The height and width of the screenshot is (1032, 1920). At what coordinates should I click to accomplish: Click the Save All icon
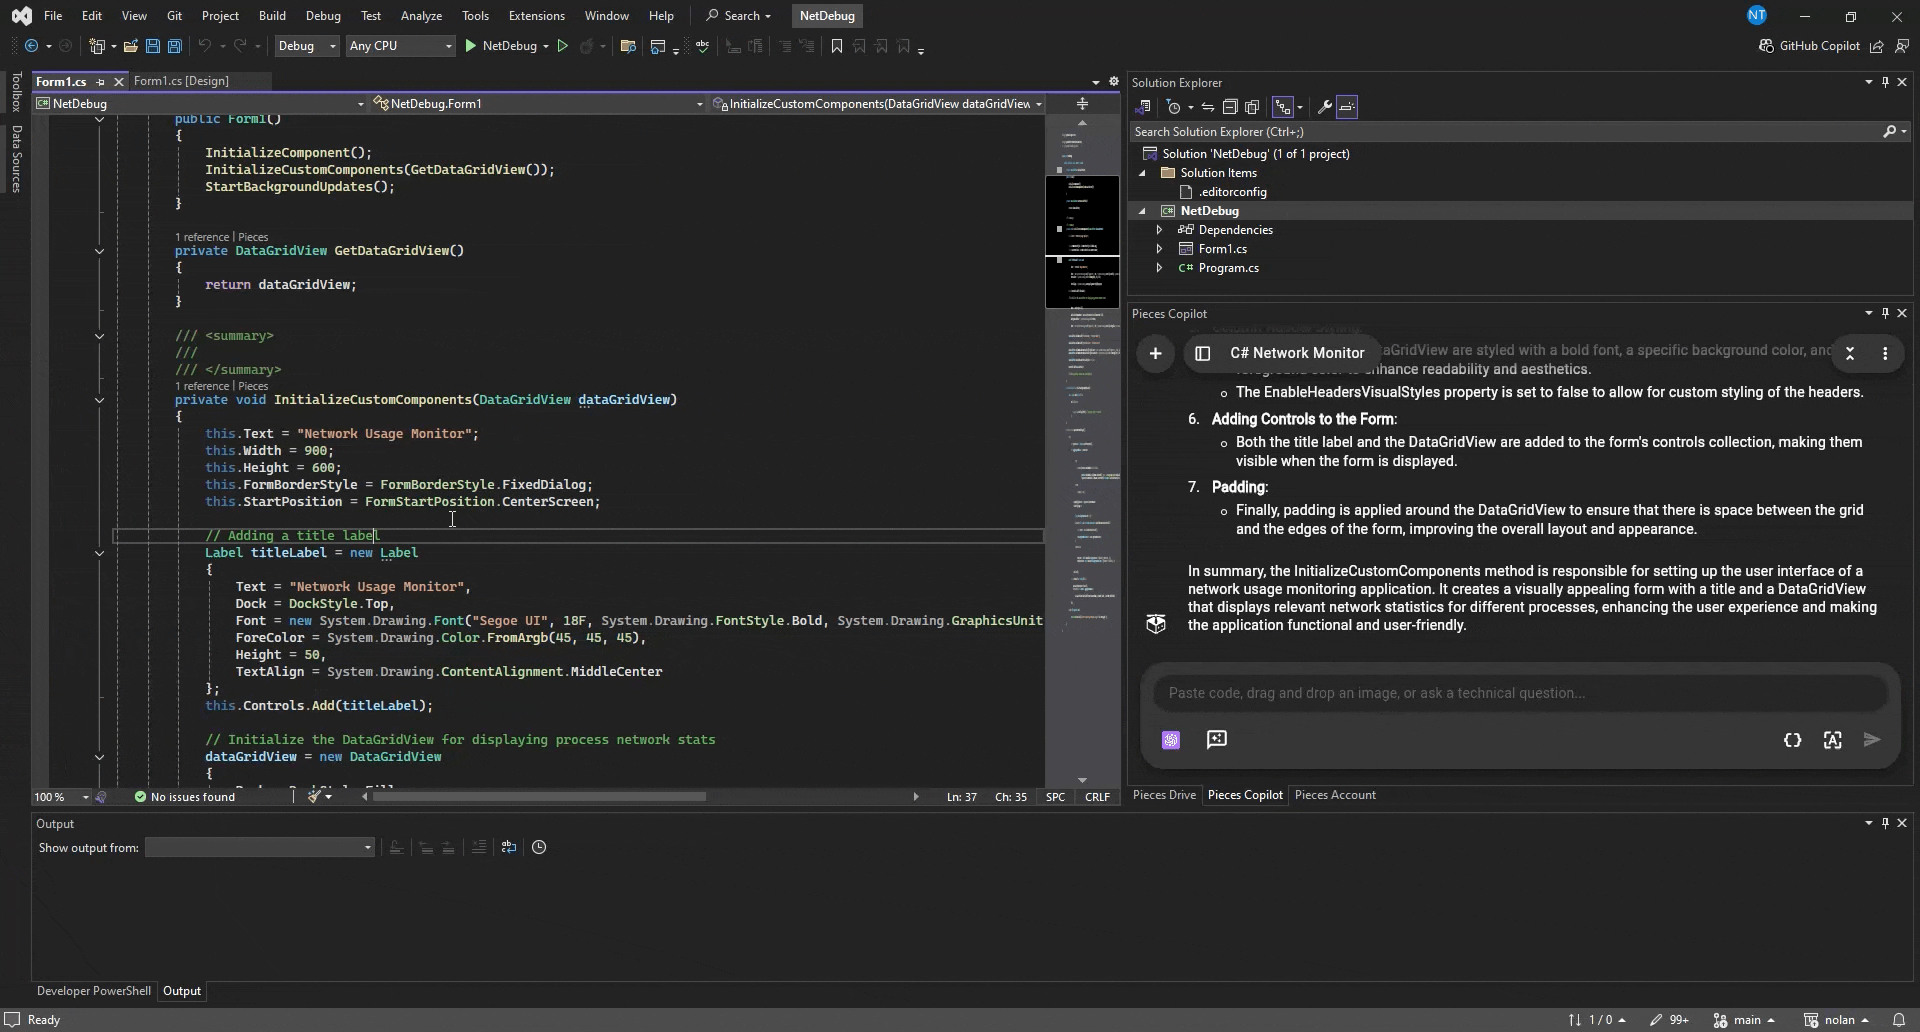pos(175,46)
